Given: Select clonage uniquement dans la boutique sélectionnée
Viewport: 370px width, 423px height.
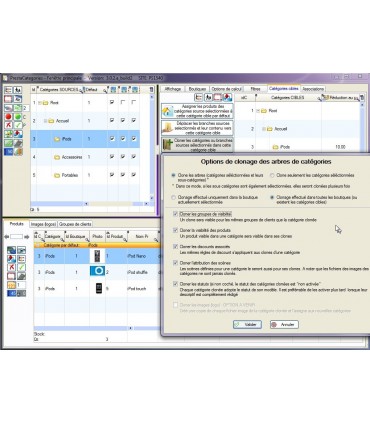Looking at the screenshot, I should coord(173,198).
